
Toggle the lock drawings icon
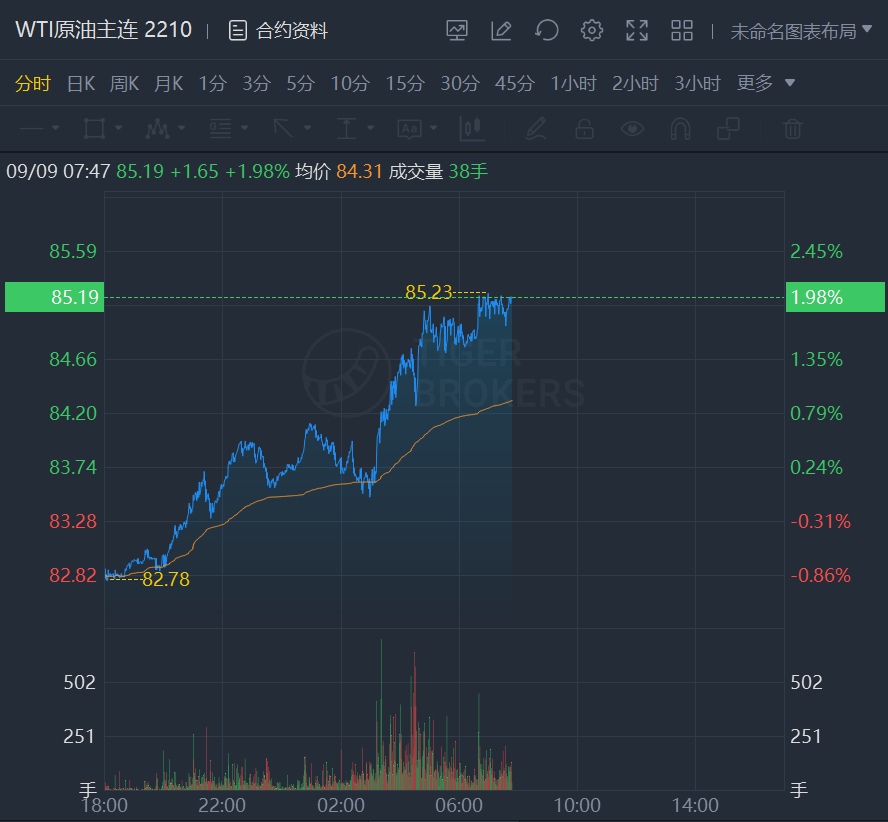[x=584, y=129]
